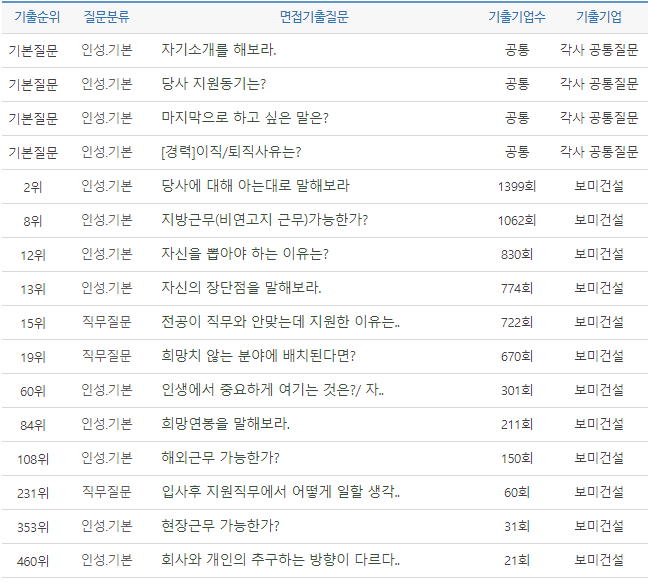
Task: Open the question '자기소개를 해보라.'
Action: tap(219, 50)
